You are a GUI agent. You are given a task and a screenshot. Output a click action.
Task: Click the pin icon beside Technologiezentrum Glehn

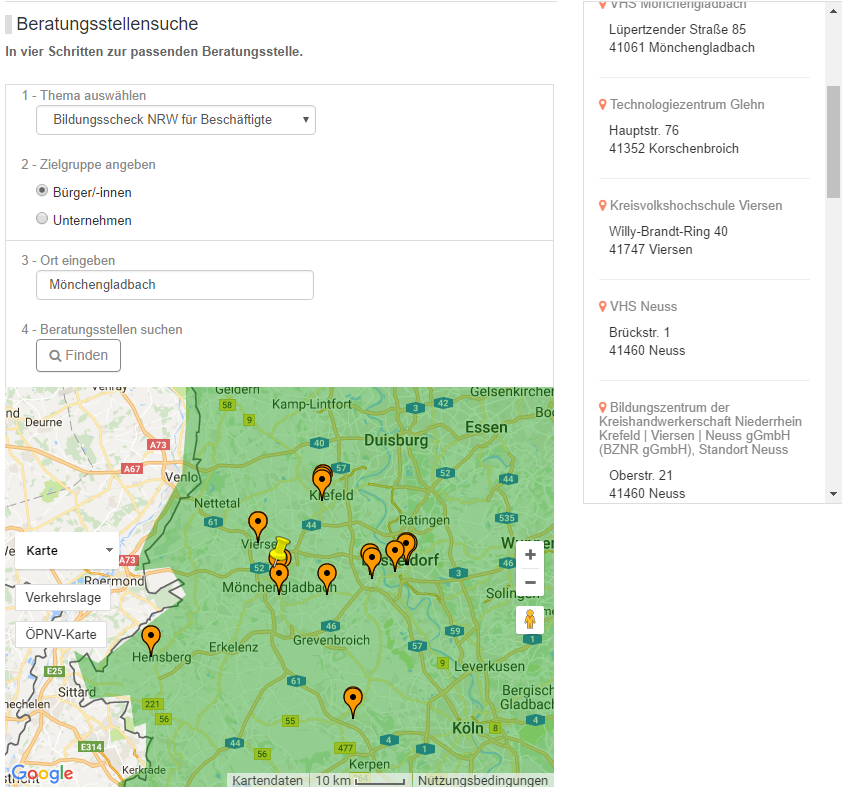(x=603, y=105)
